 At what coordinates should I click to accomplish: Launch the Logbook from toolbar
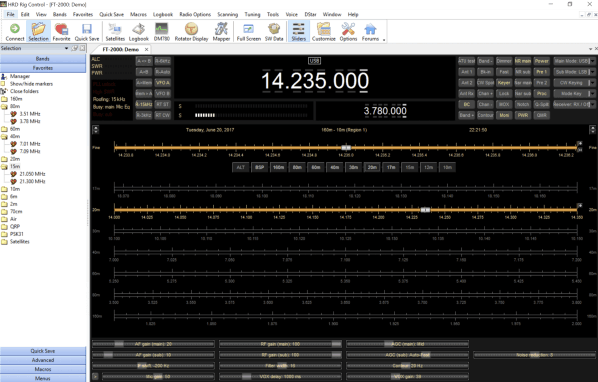coord(138,32)
